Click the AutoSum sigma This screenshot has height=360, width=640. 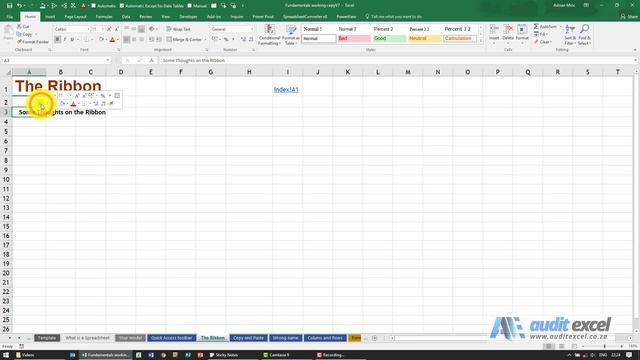[536, 26]
